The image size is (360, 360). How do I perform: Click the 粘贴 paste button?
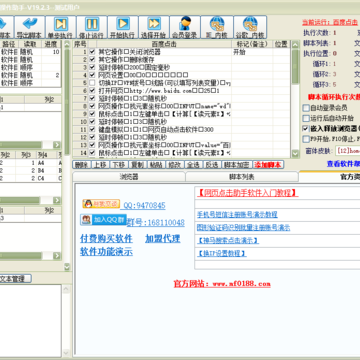click(156, 165)
